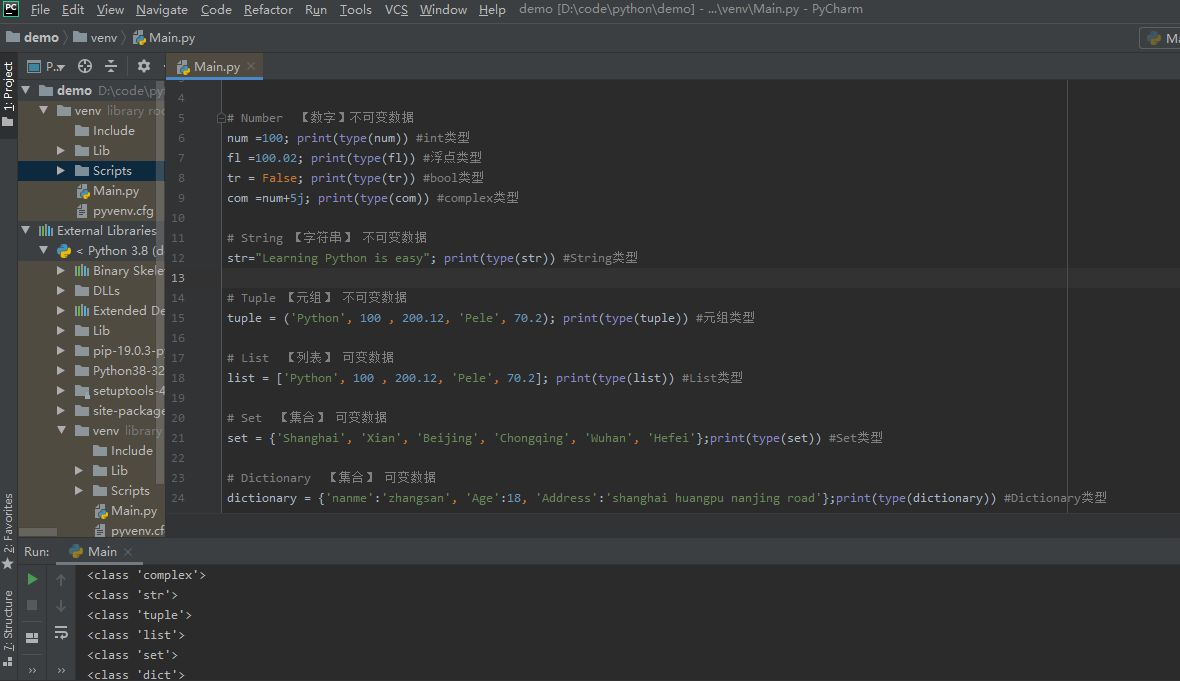Click the more options chevron in Run toolbar
1180x681 pixels.
[32, 670]
